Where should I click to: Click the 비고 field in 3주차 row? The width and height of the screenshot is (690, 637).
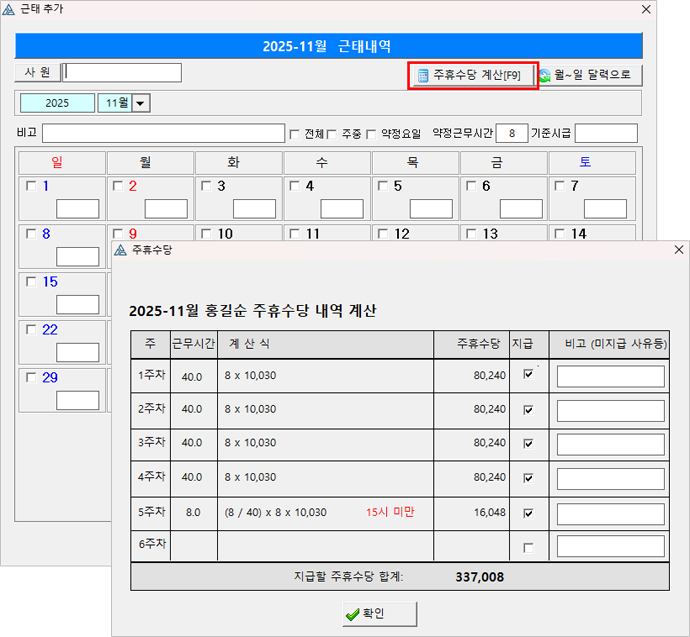611,445
